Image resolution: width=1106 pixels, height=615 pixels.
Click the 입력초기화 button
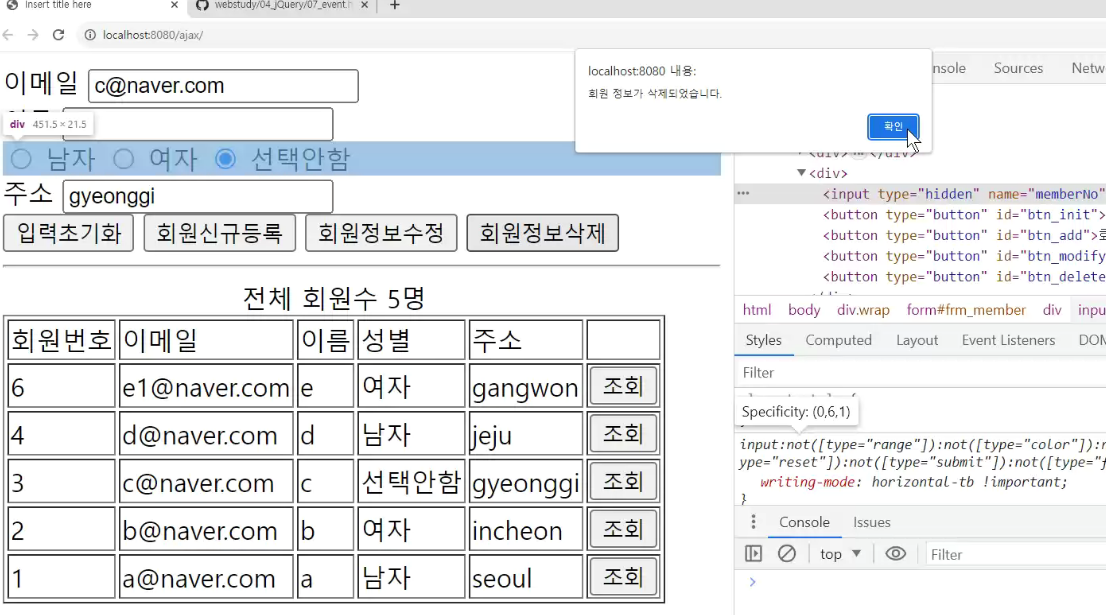coord(68,233)
